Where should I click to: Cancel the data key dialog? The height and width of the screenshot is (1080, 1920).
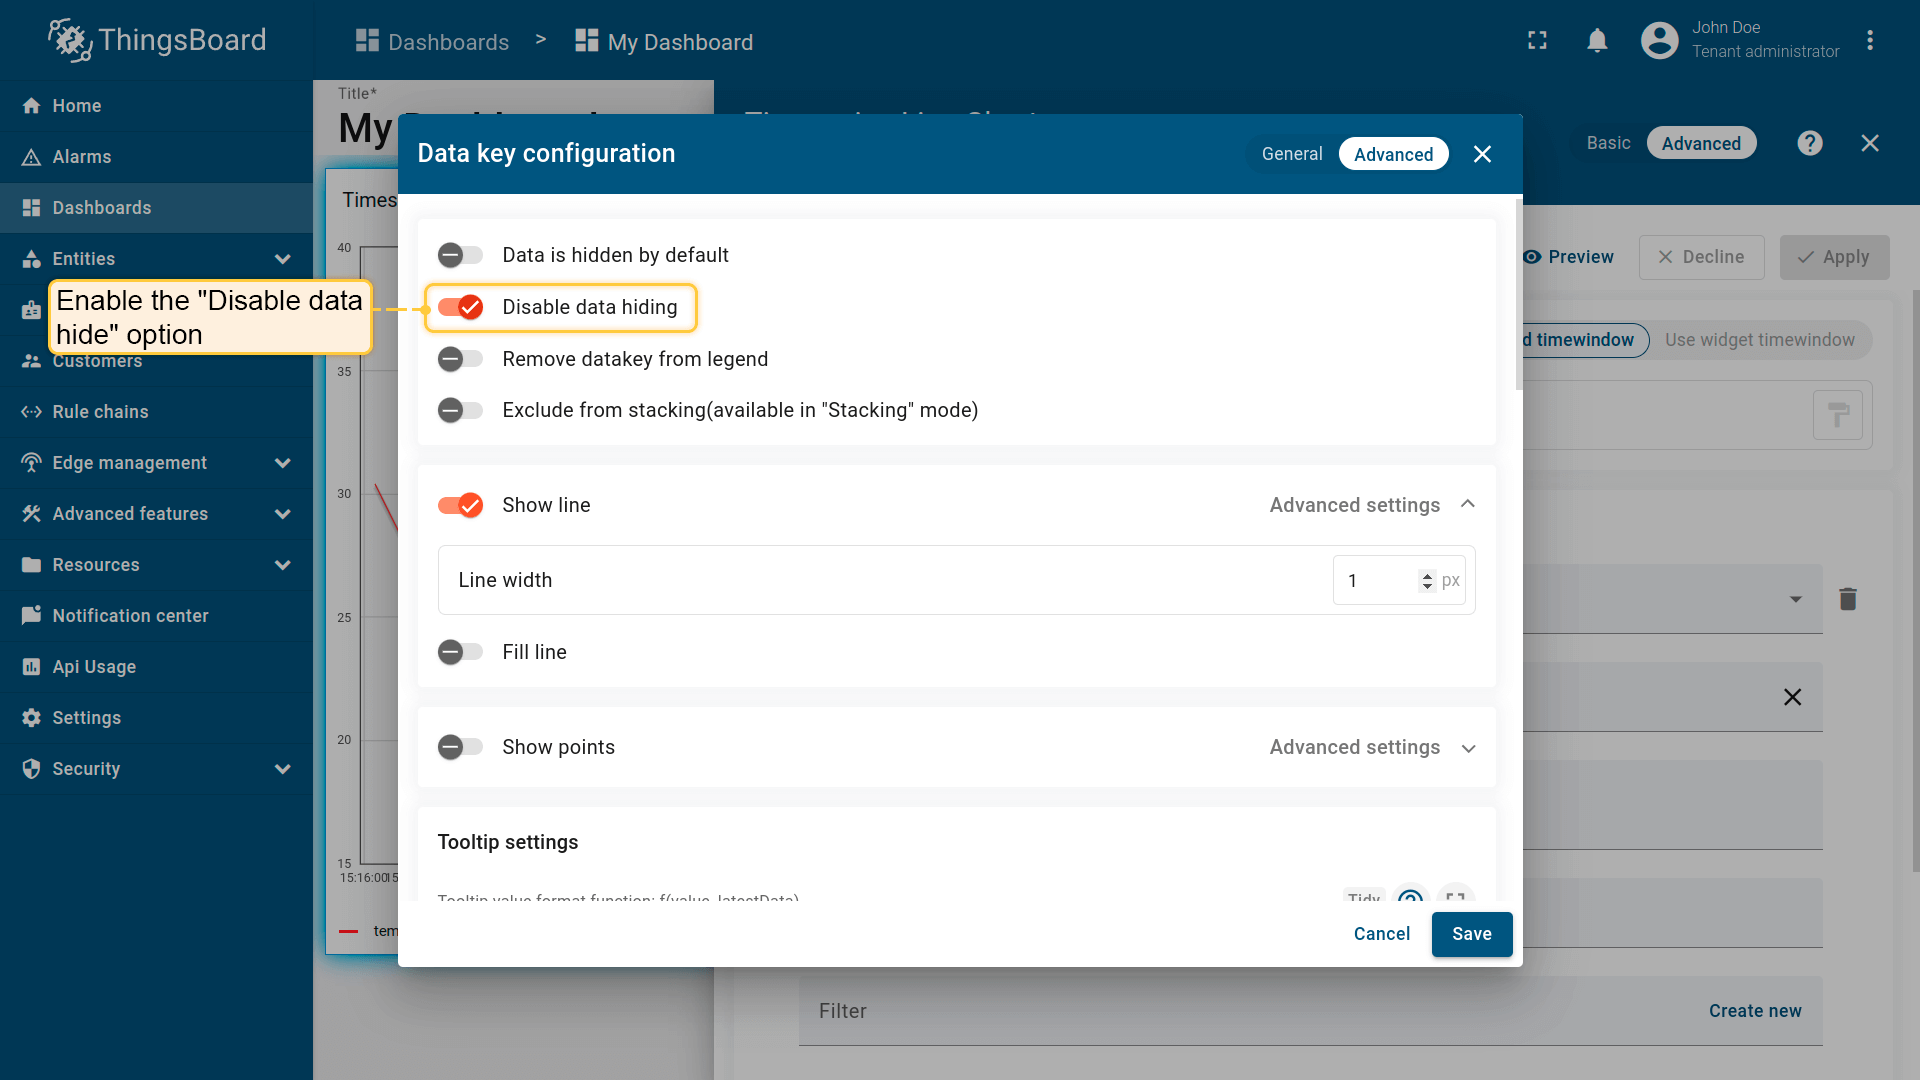(x=1381, y=934)
